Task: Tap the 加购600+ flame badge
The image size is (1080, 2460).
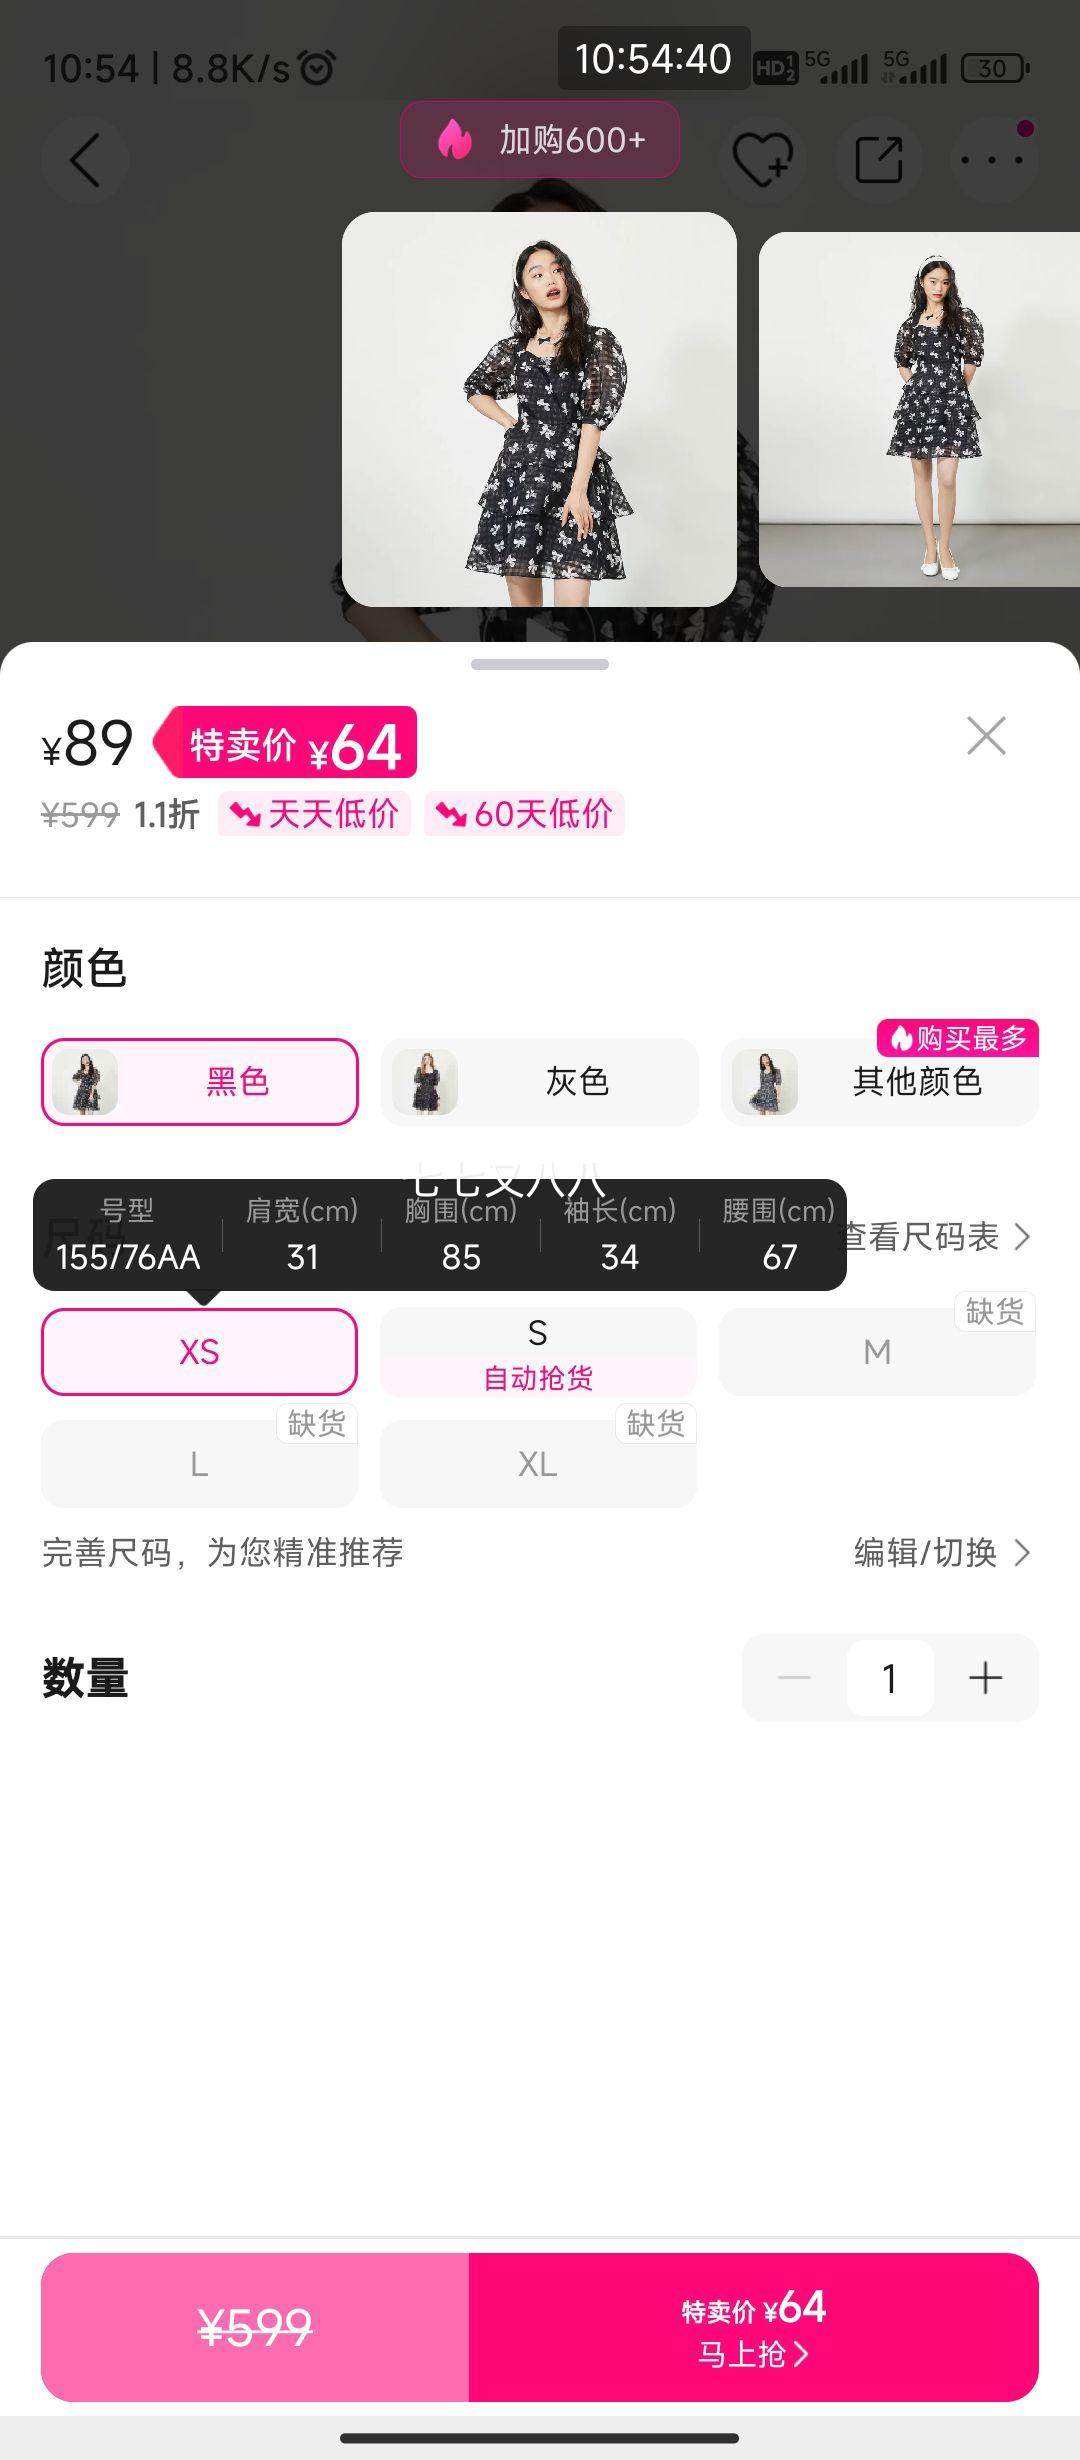Action: pos(540,140)
